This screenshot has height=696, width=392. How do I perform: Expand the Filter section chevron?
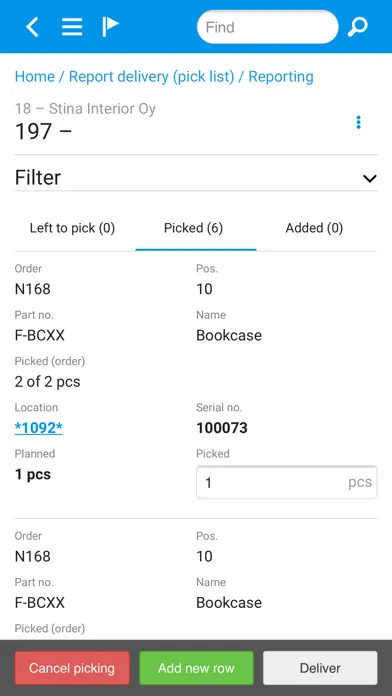tap(369, 178)
